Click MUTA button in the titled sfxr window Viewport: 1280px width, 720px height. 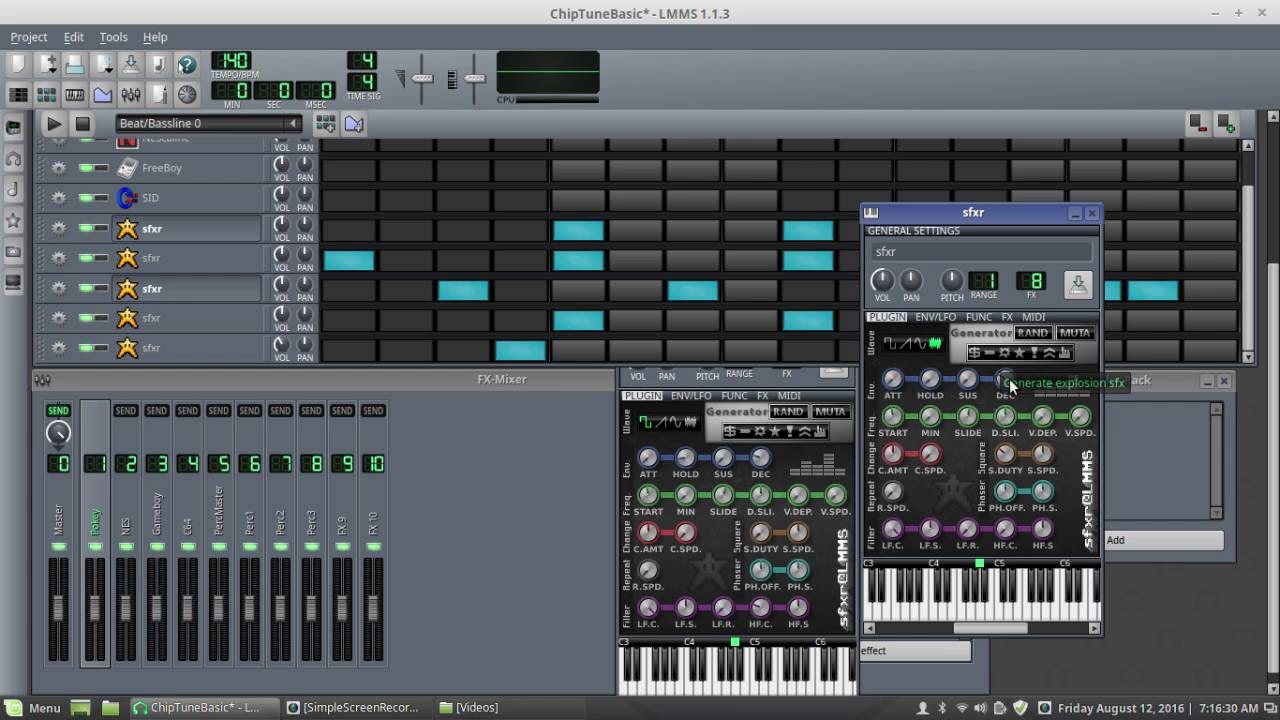tap(1075, 333)
